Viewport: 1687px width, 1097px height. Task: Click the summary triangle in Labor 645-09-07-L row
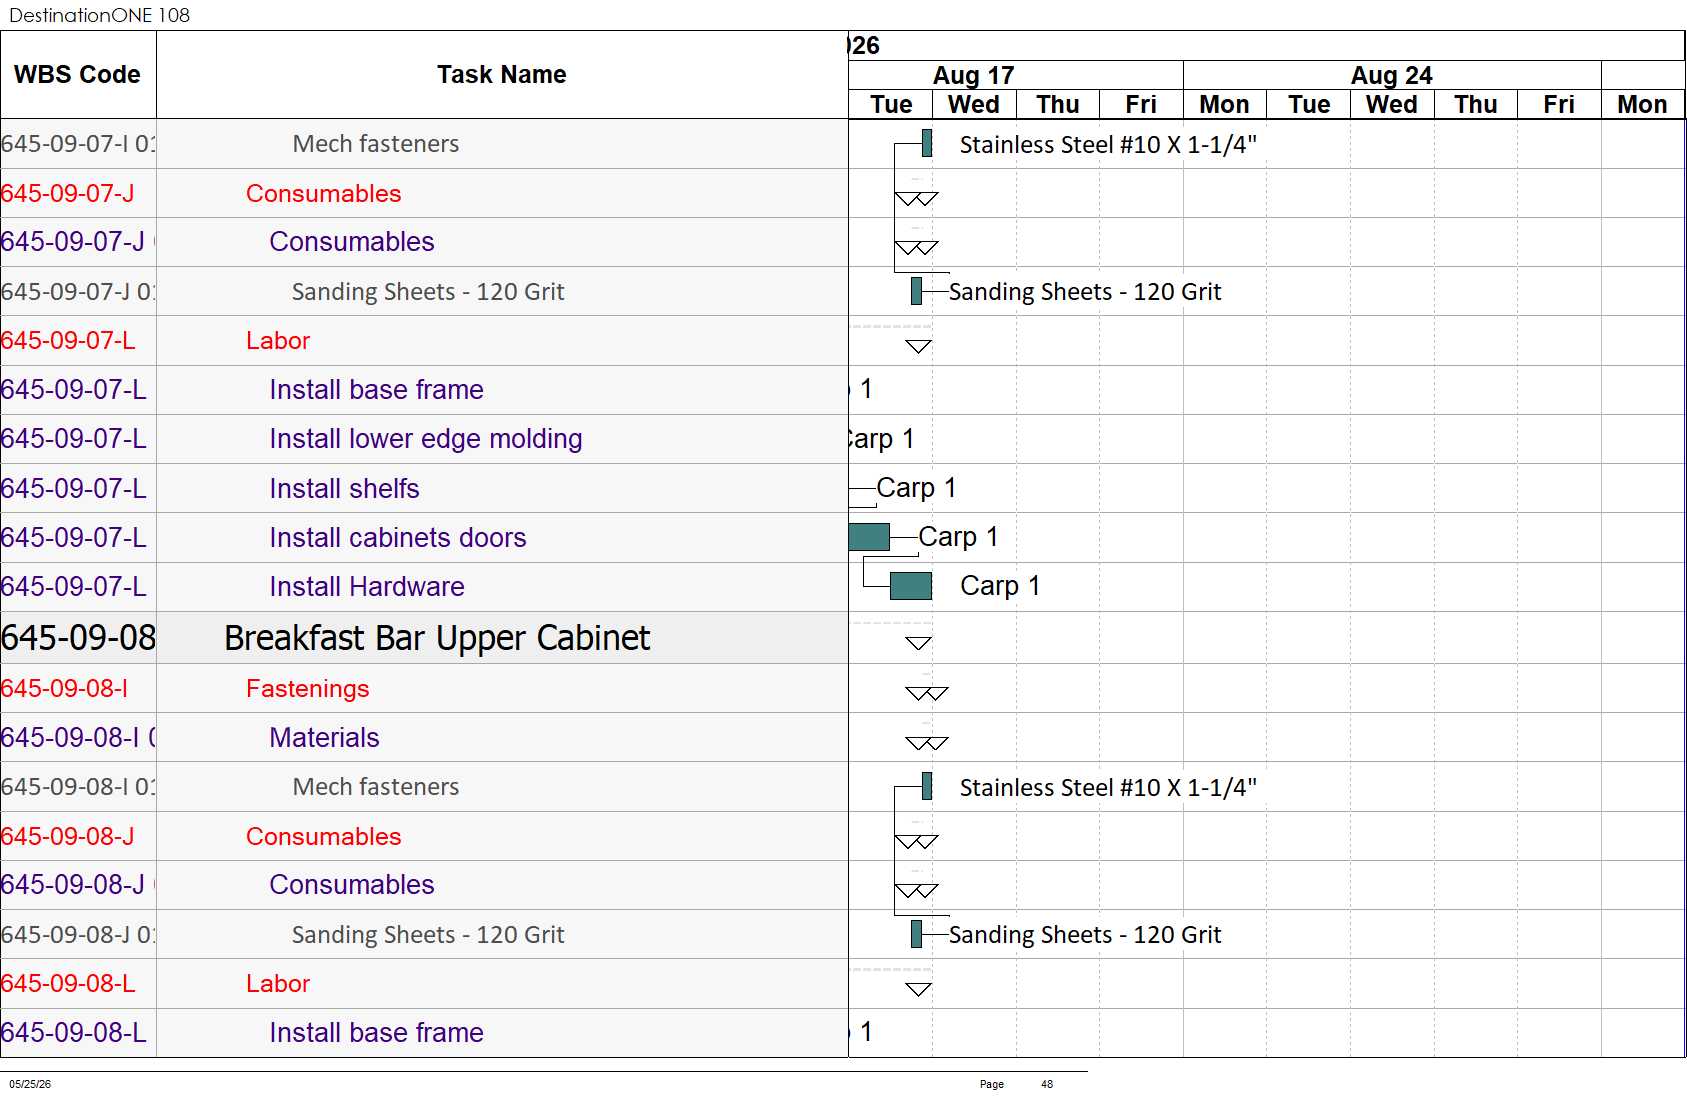918,347
